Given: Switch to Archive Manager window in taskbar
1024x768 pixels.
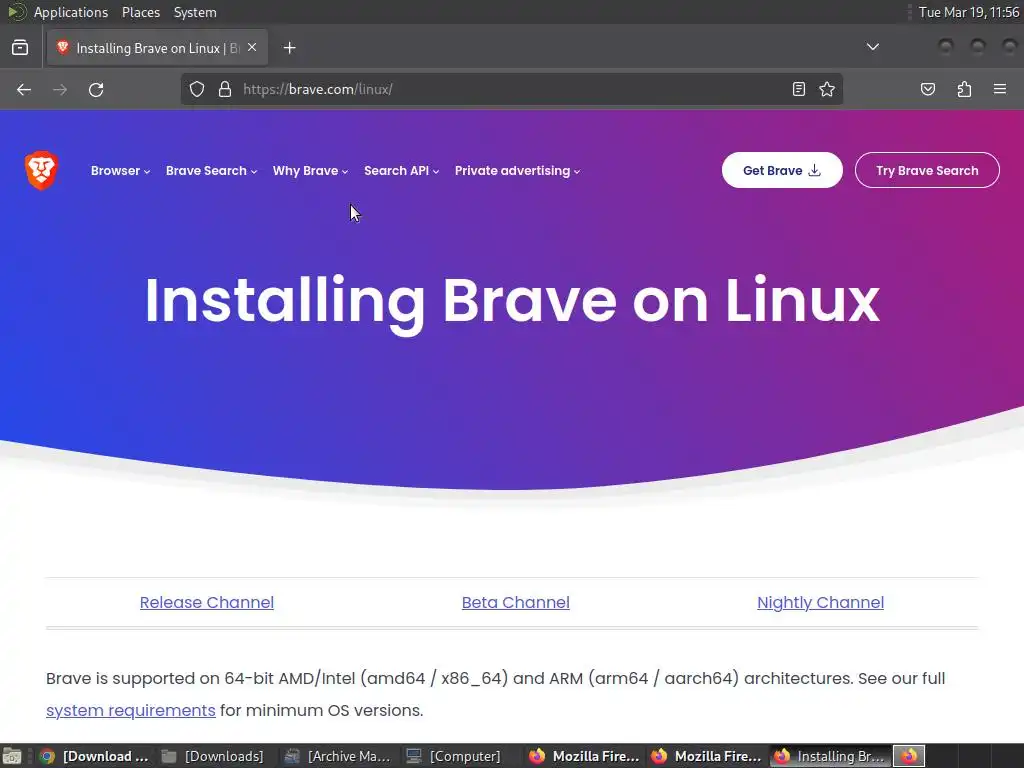Looking at the screenshot, I should 338,756.
